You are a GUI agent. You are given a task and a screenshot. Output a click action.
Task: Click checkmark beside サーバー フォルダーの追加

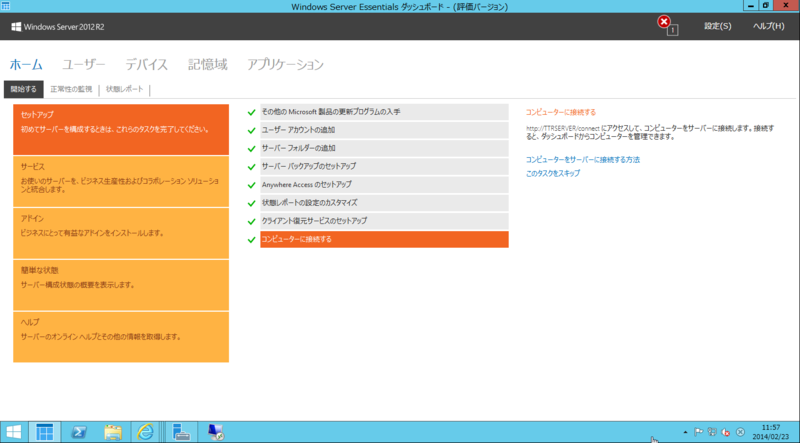[x=251, y=149]
